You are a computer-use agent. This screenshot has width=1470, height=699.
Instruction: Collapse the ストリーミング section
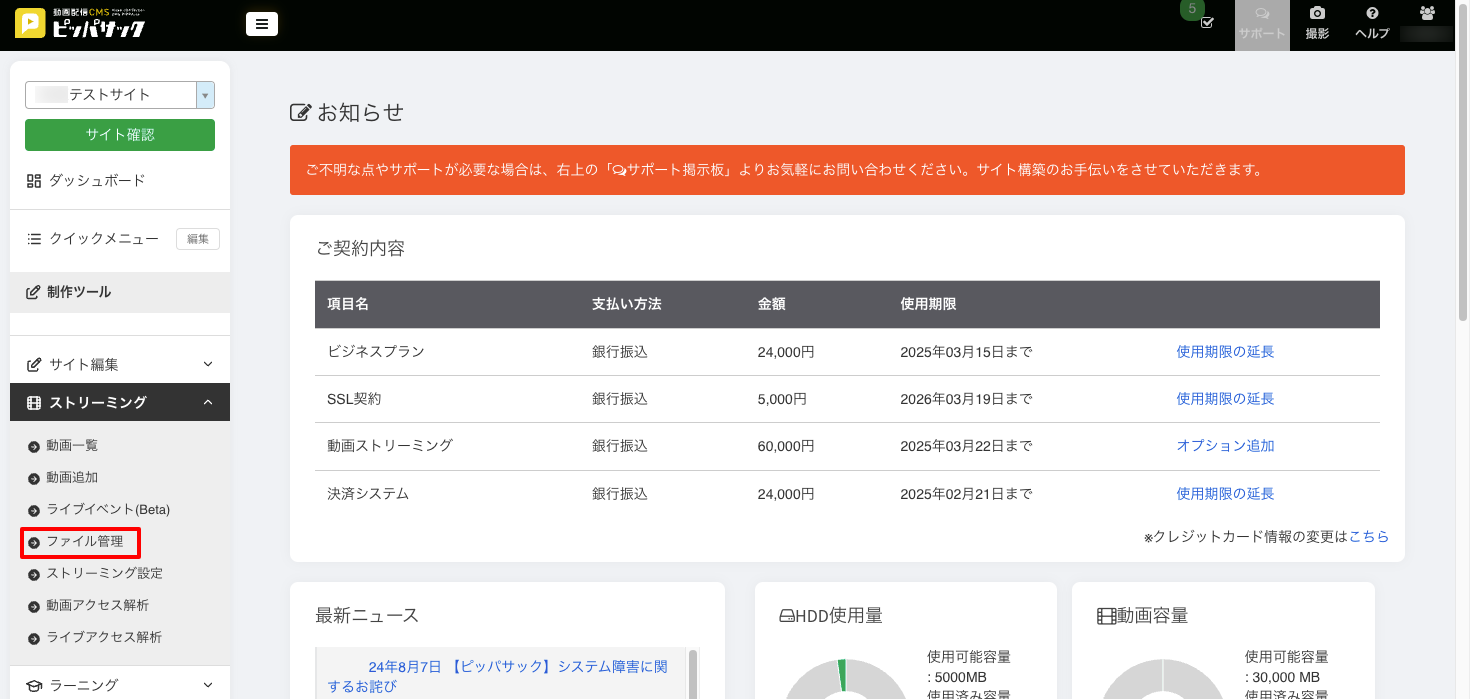point(120,402)
